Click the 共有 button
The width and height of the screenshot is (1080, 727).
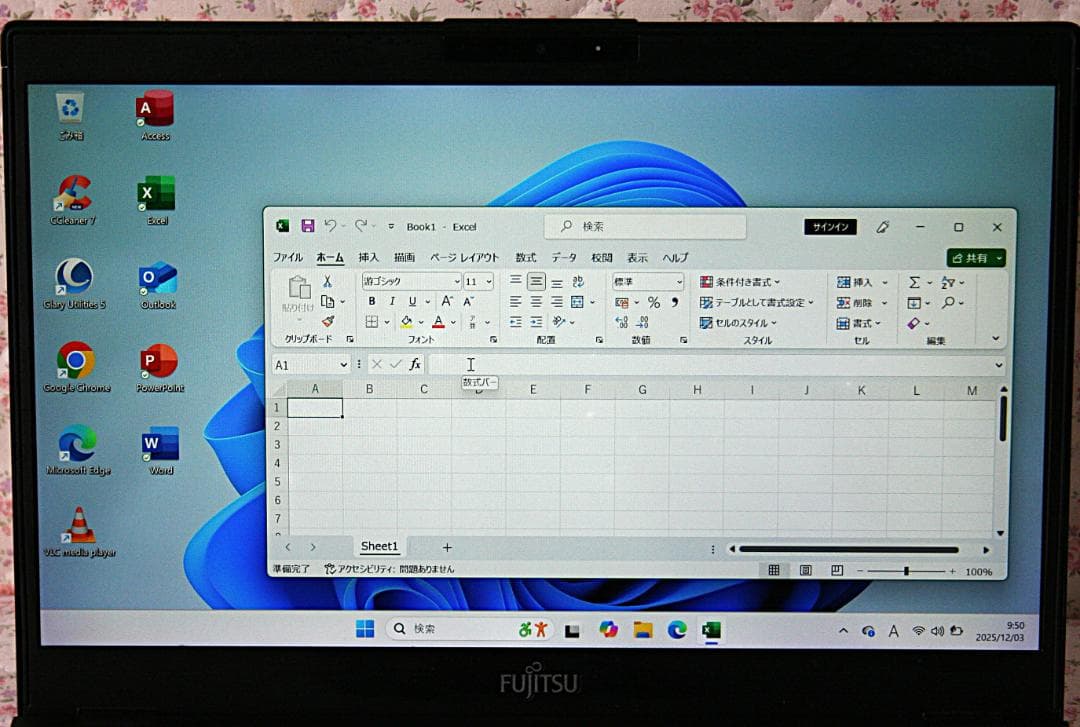pyautogui.click(x=975, y=257)
